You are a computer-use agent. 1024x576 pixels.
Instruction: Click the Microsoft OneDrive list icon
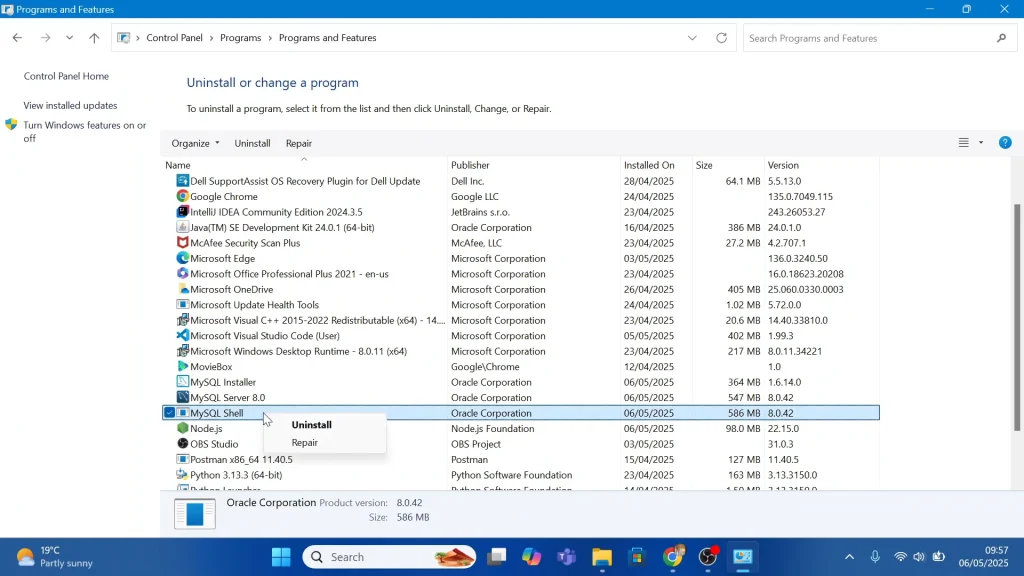[182, 289]
